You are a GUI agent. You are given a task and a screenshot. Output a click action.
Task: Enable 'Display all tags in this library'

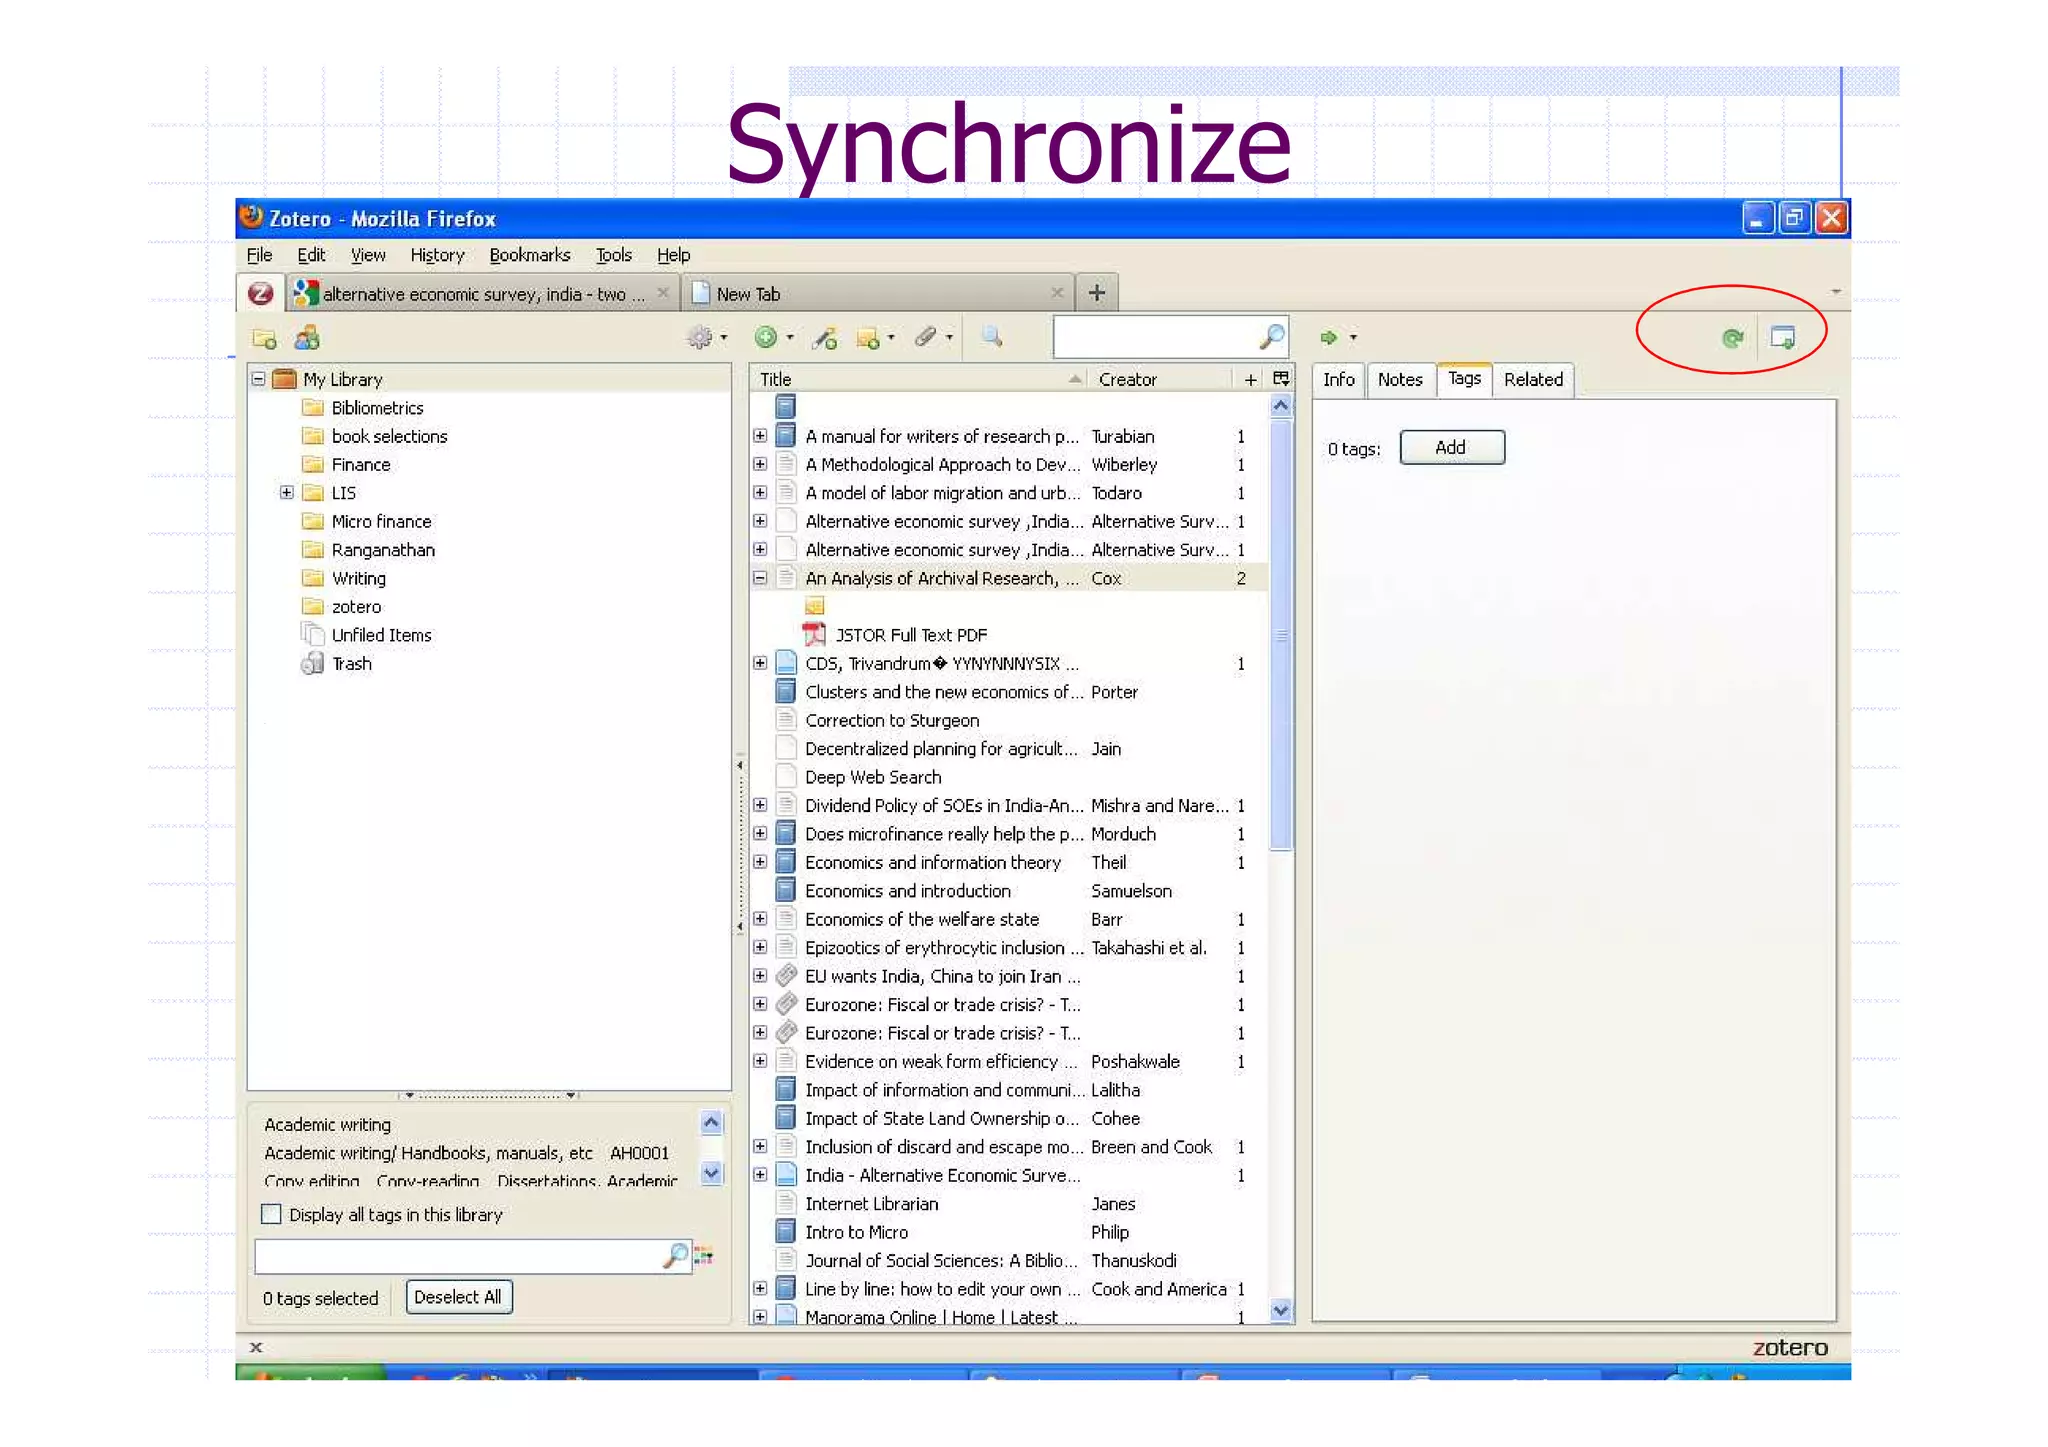271,1214
